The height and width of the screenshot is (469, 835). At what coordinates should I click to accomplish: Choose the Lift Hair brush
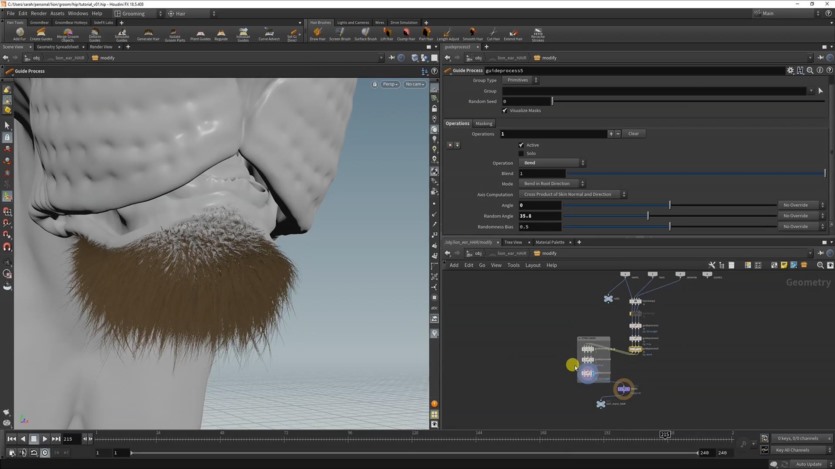[x=387, y=34]
